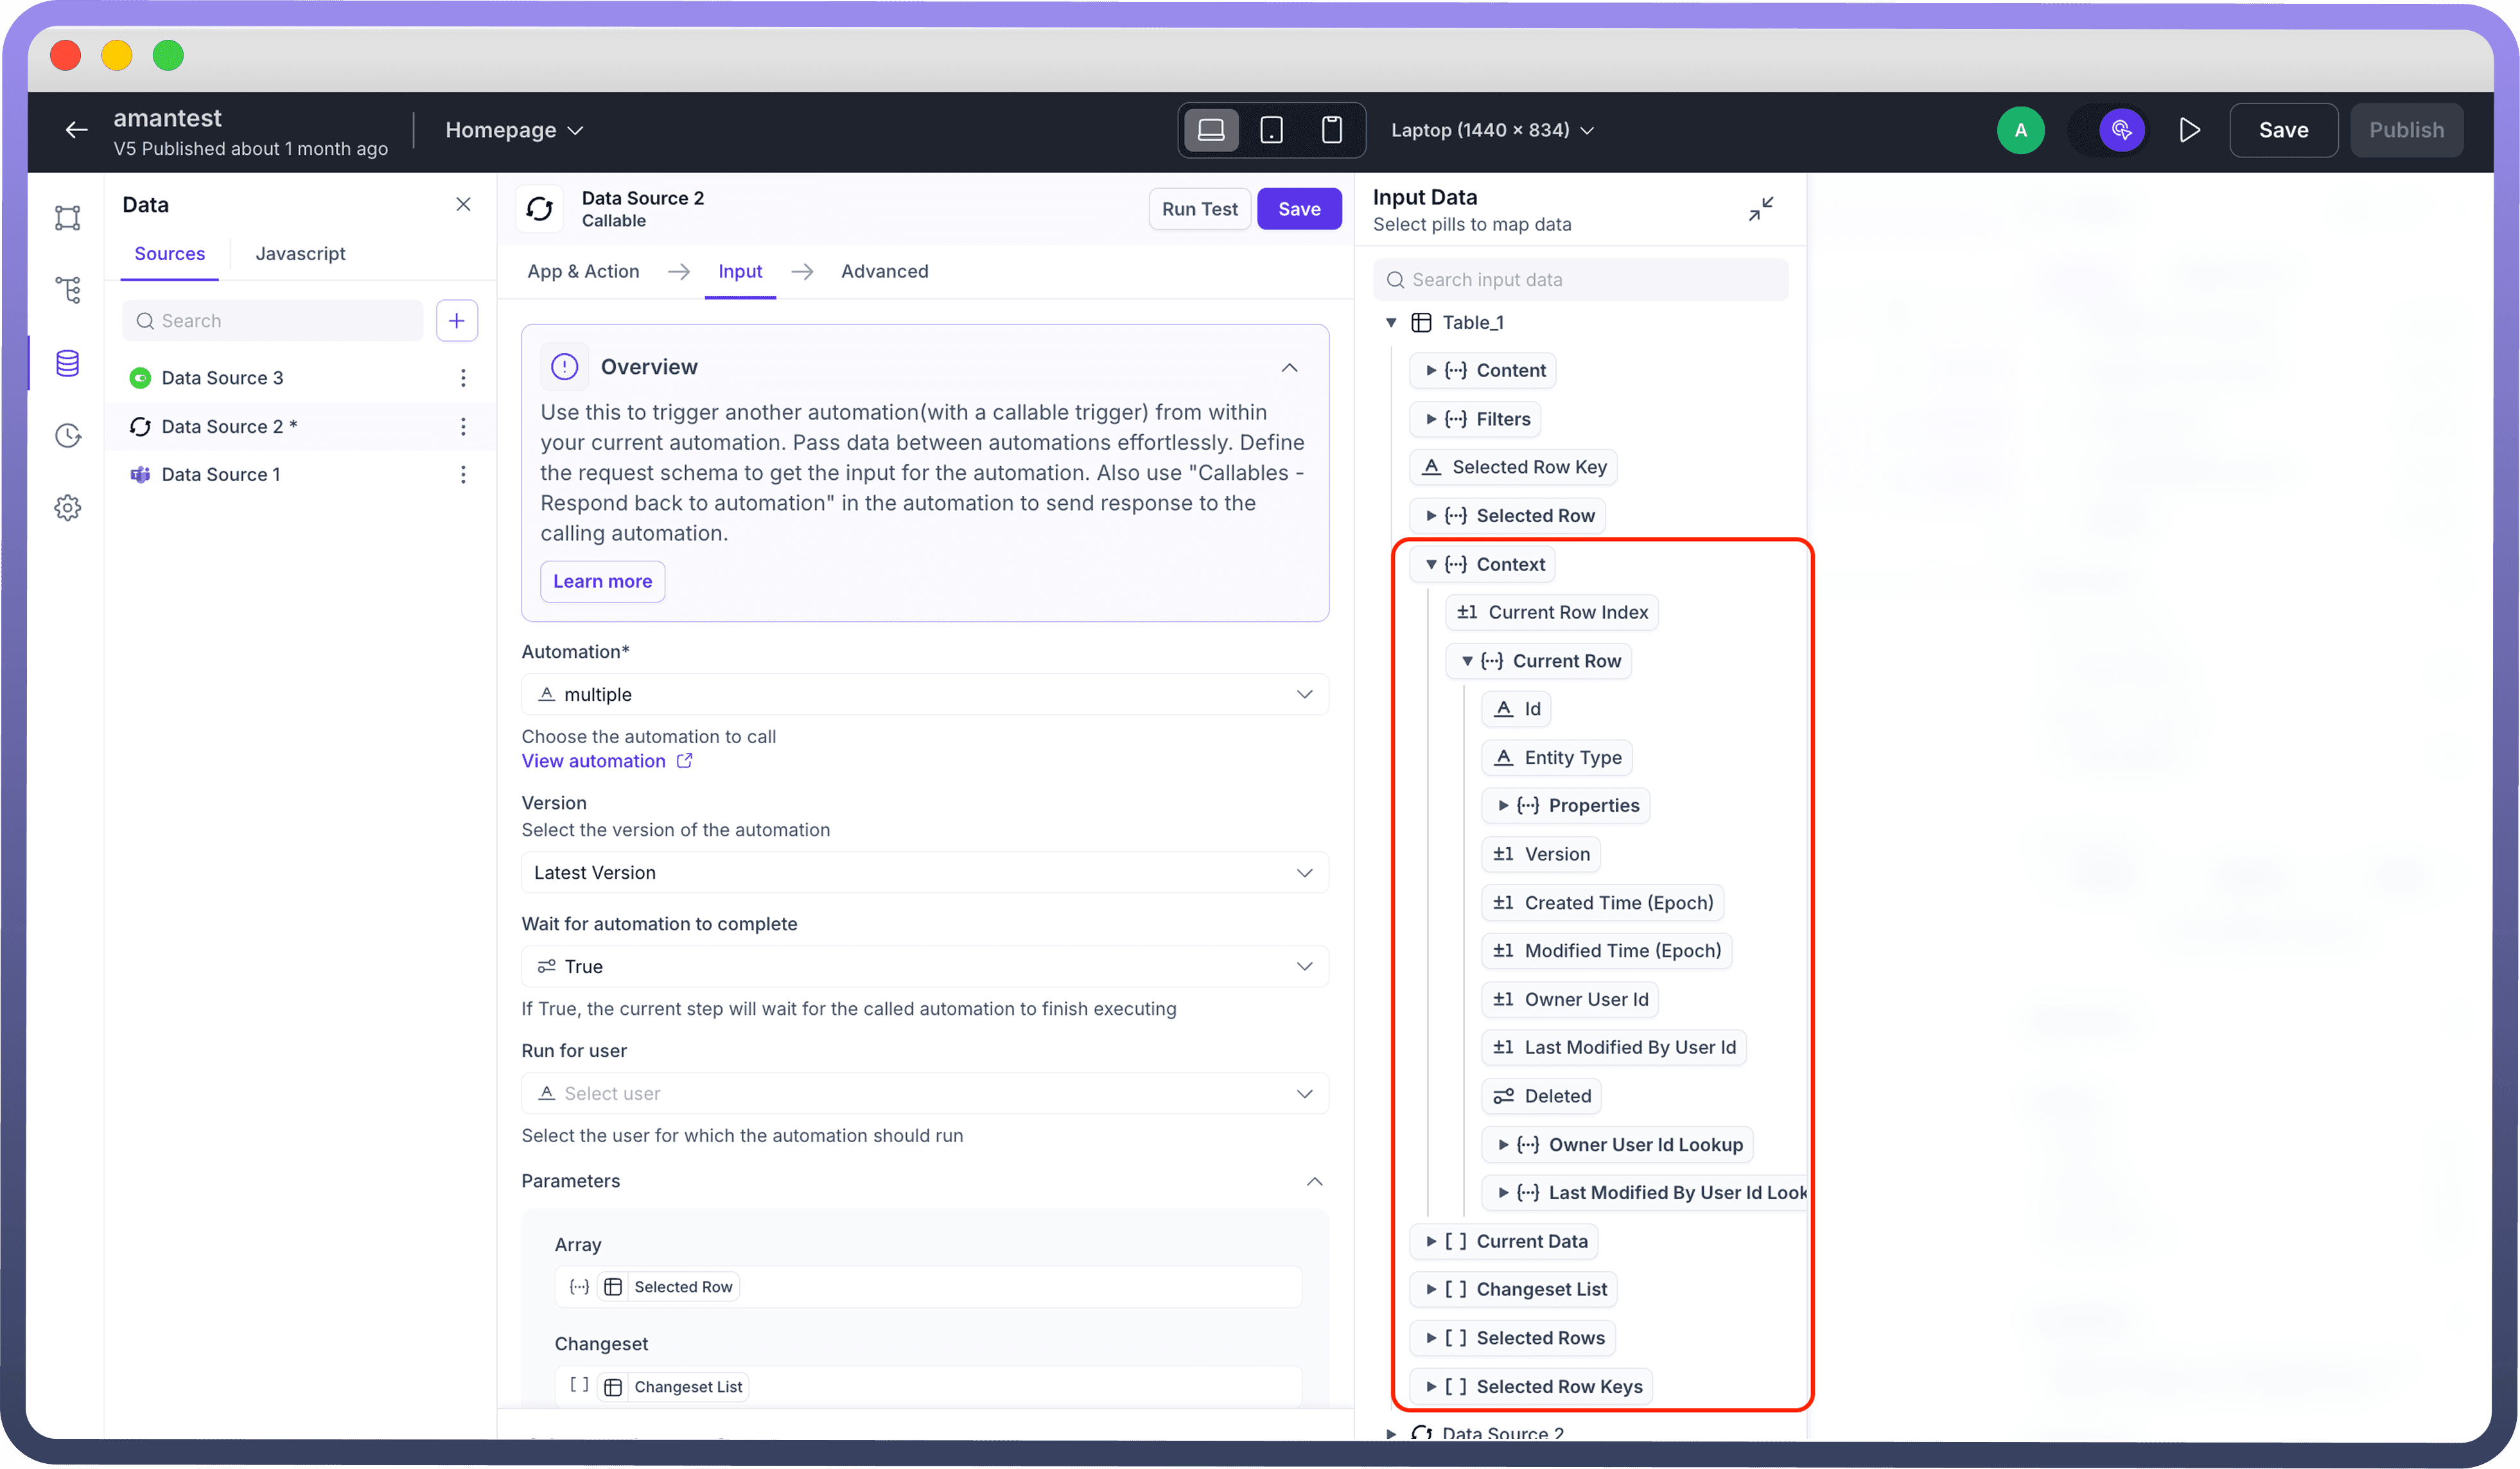Click the preview play icon
2520x1469 pixels.
[2189, 130]
